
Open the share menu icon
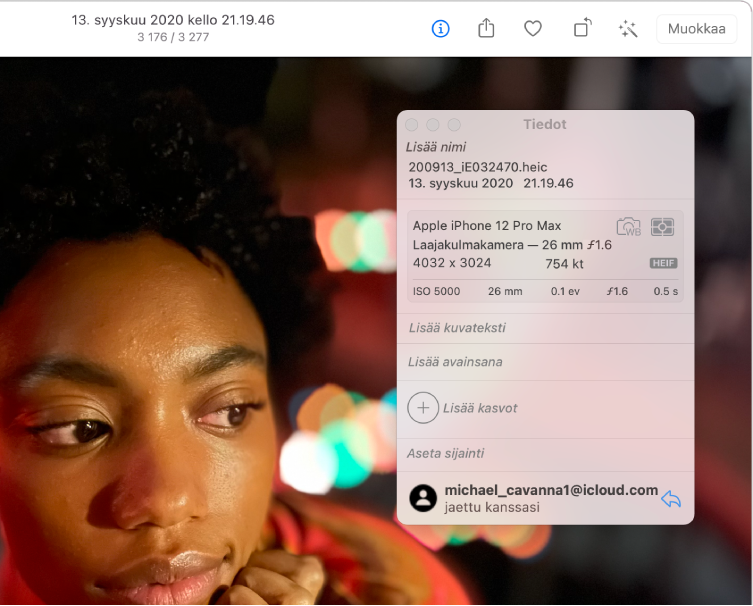486,29
